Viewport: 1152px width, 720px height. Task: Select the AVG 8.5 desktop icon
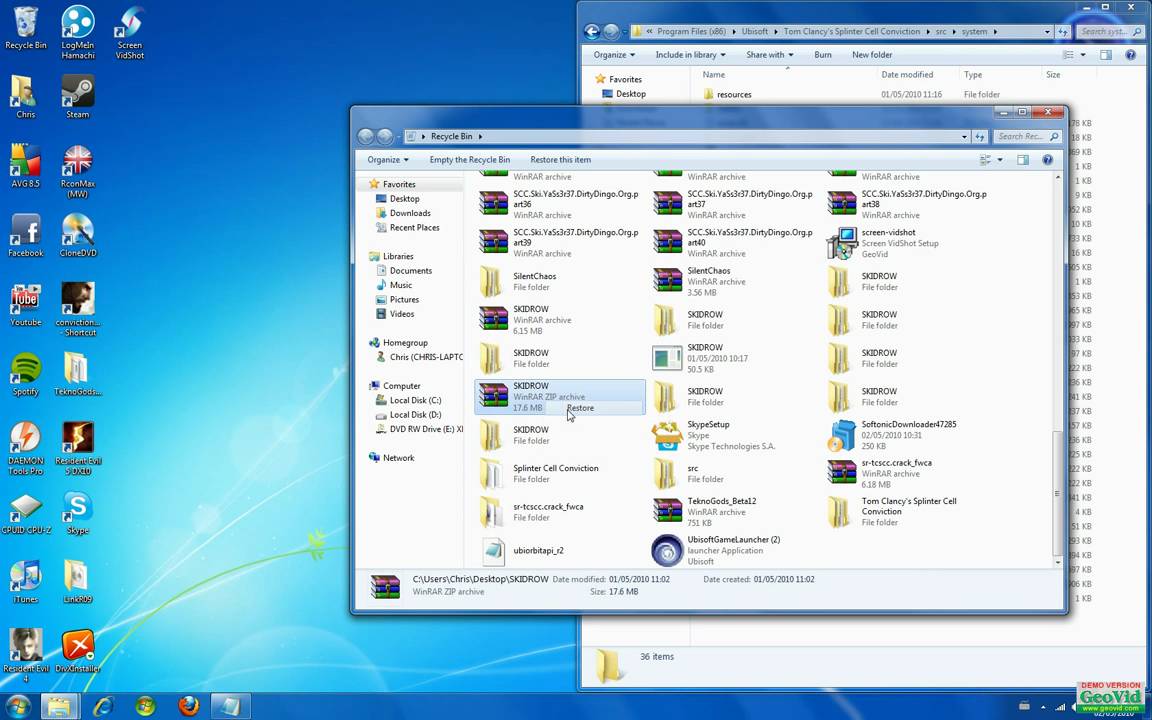pos(25,165)
